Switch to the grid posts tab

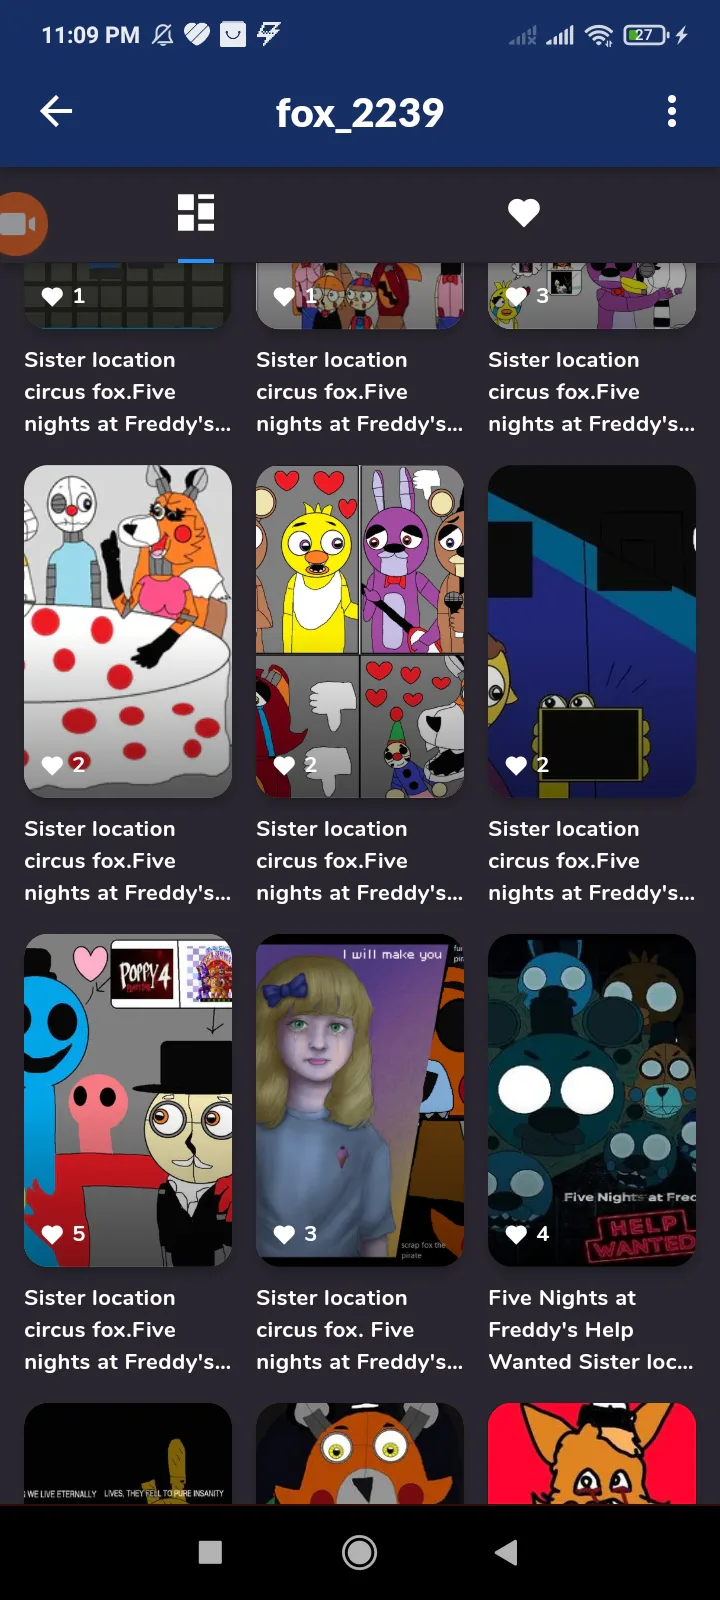(x=196, y=213)
